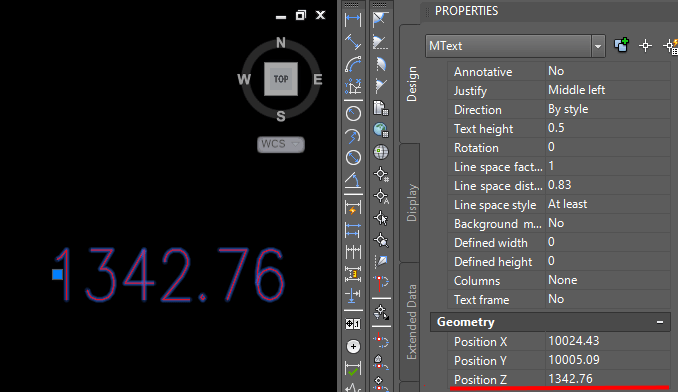The width and height of the screenshot is (678, 392).
Task: Click the point marker with magnifier icon
Action: click(x=381, y=239)
